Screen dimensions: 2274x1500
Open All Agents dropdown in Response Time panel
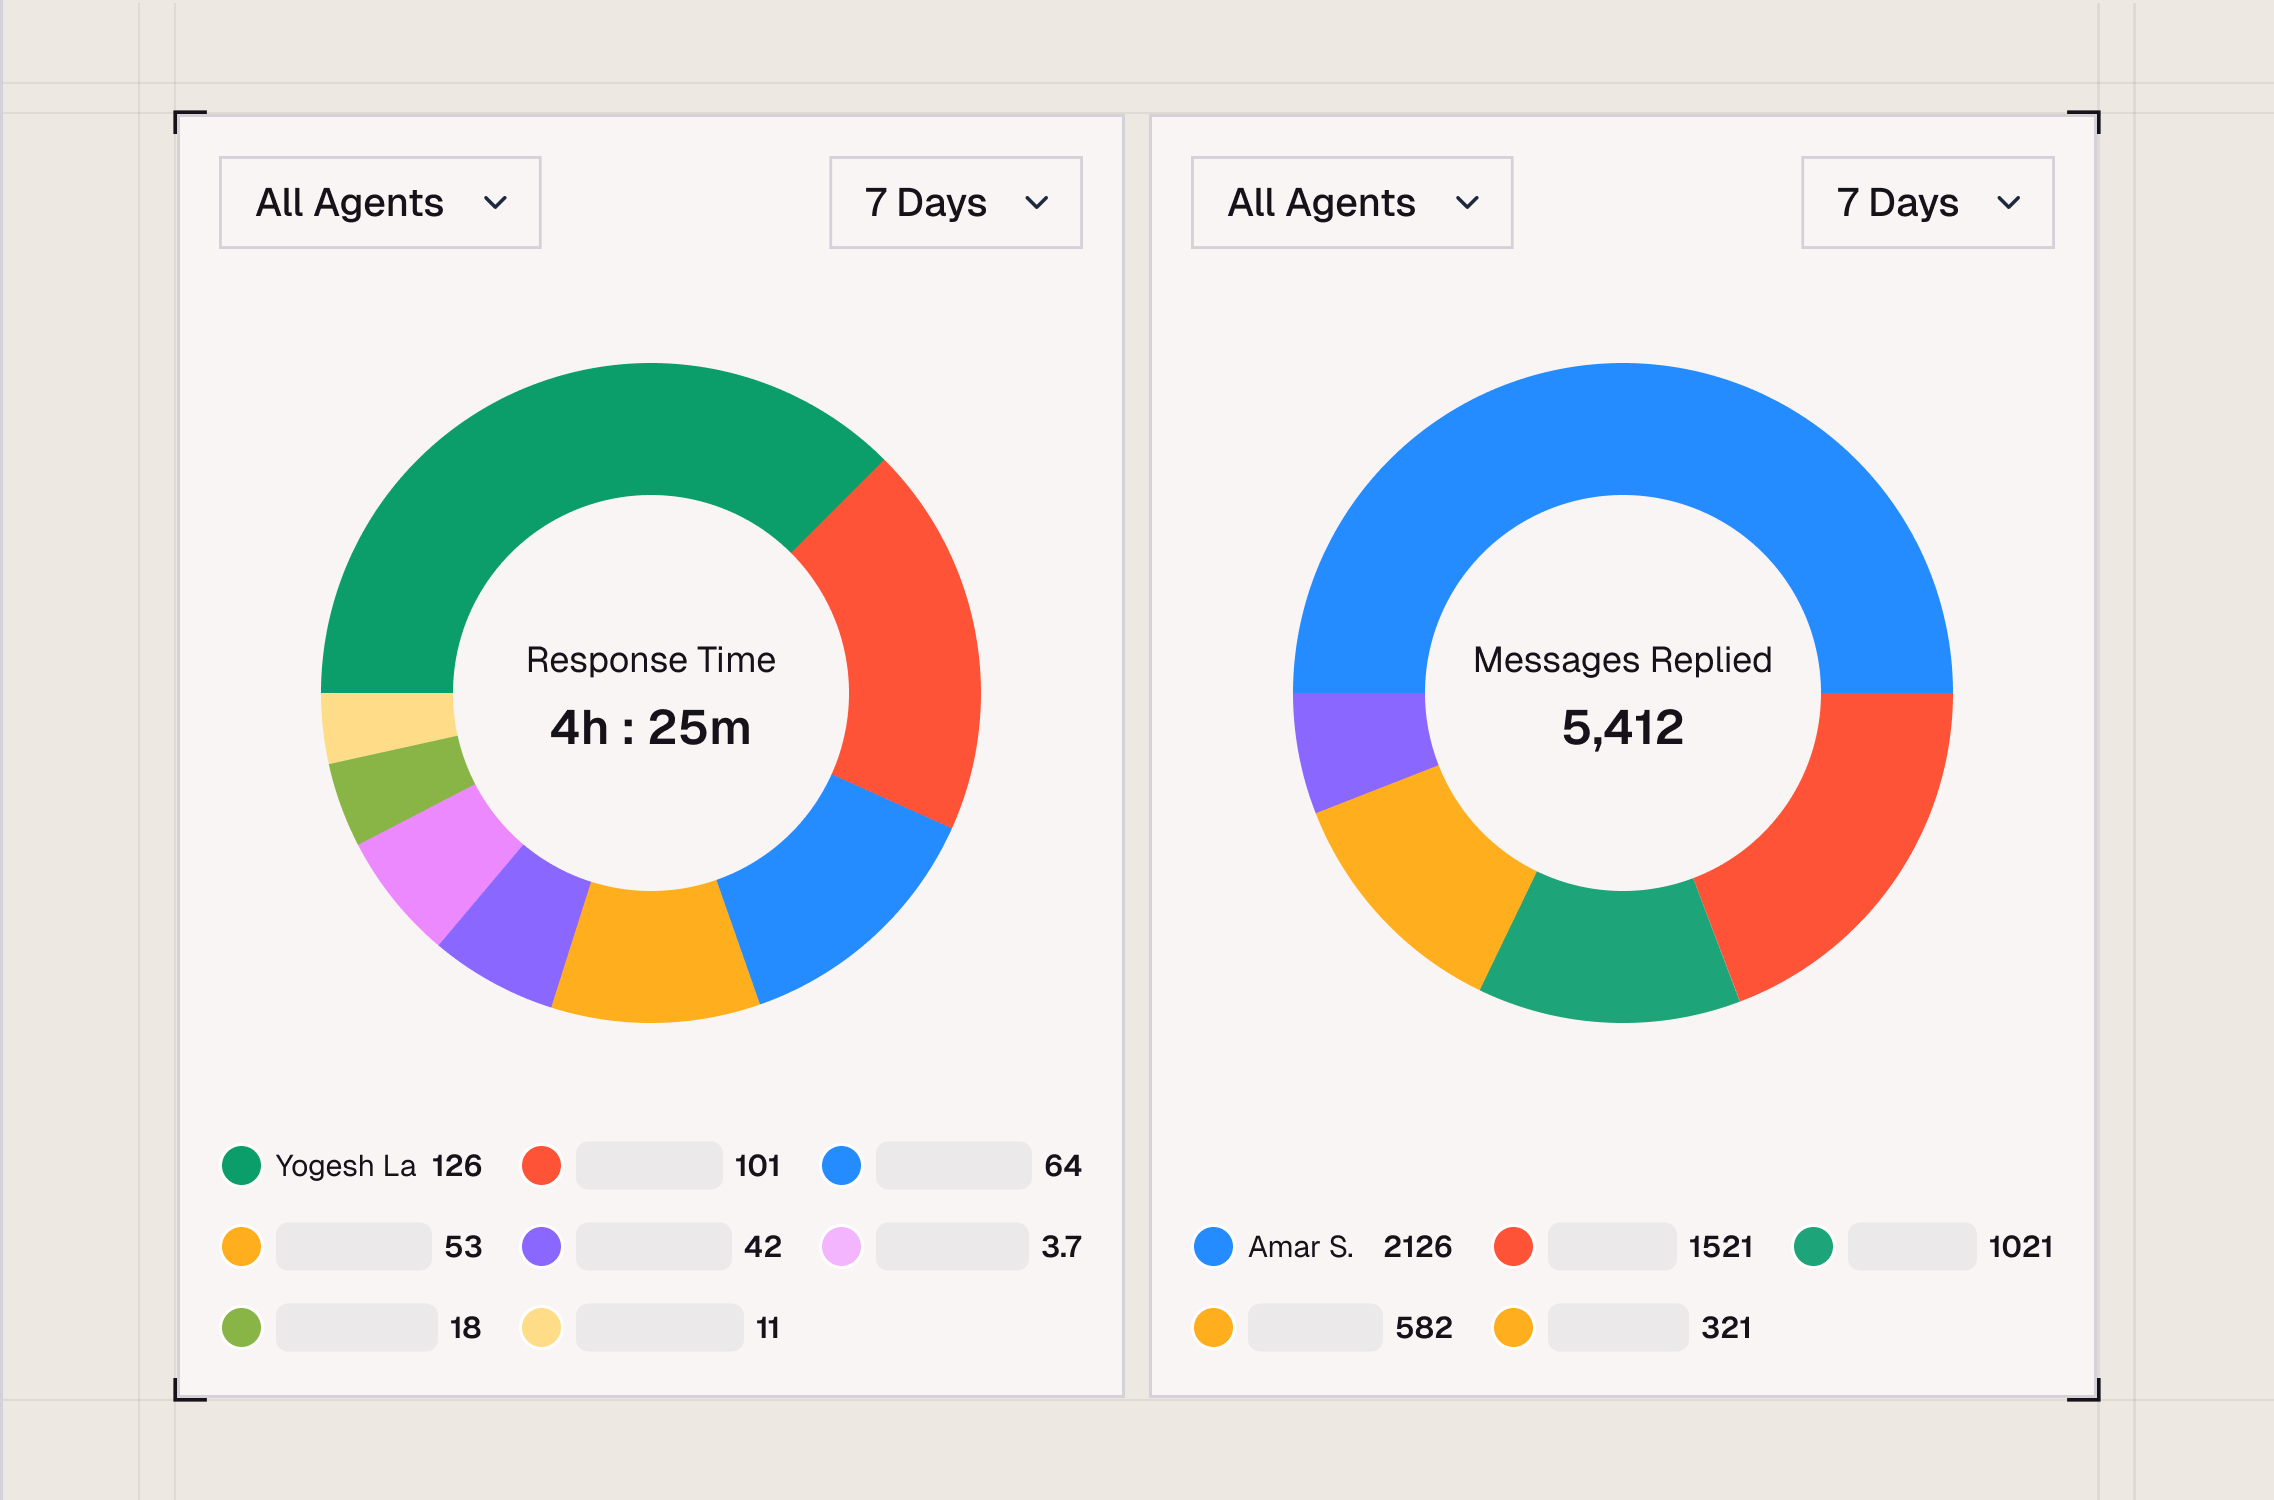click(380, 202)
